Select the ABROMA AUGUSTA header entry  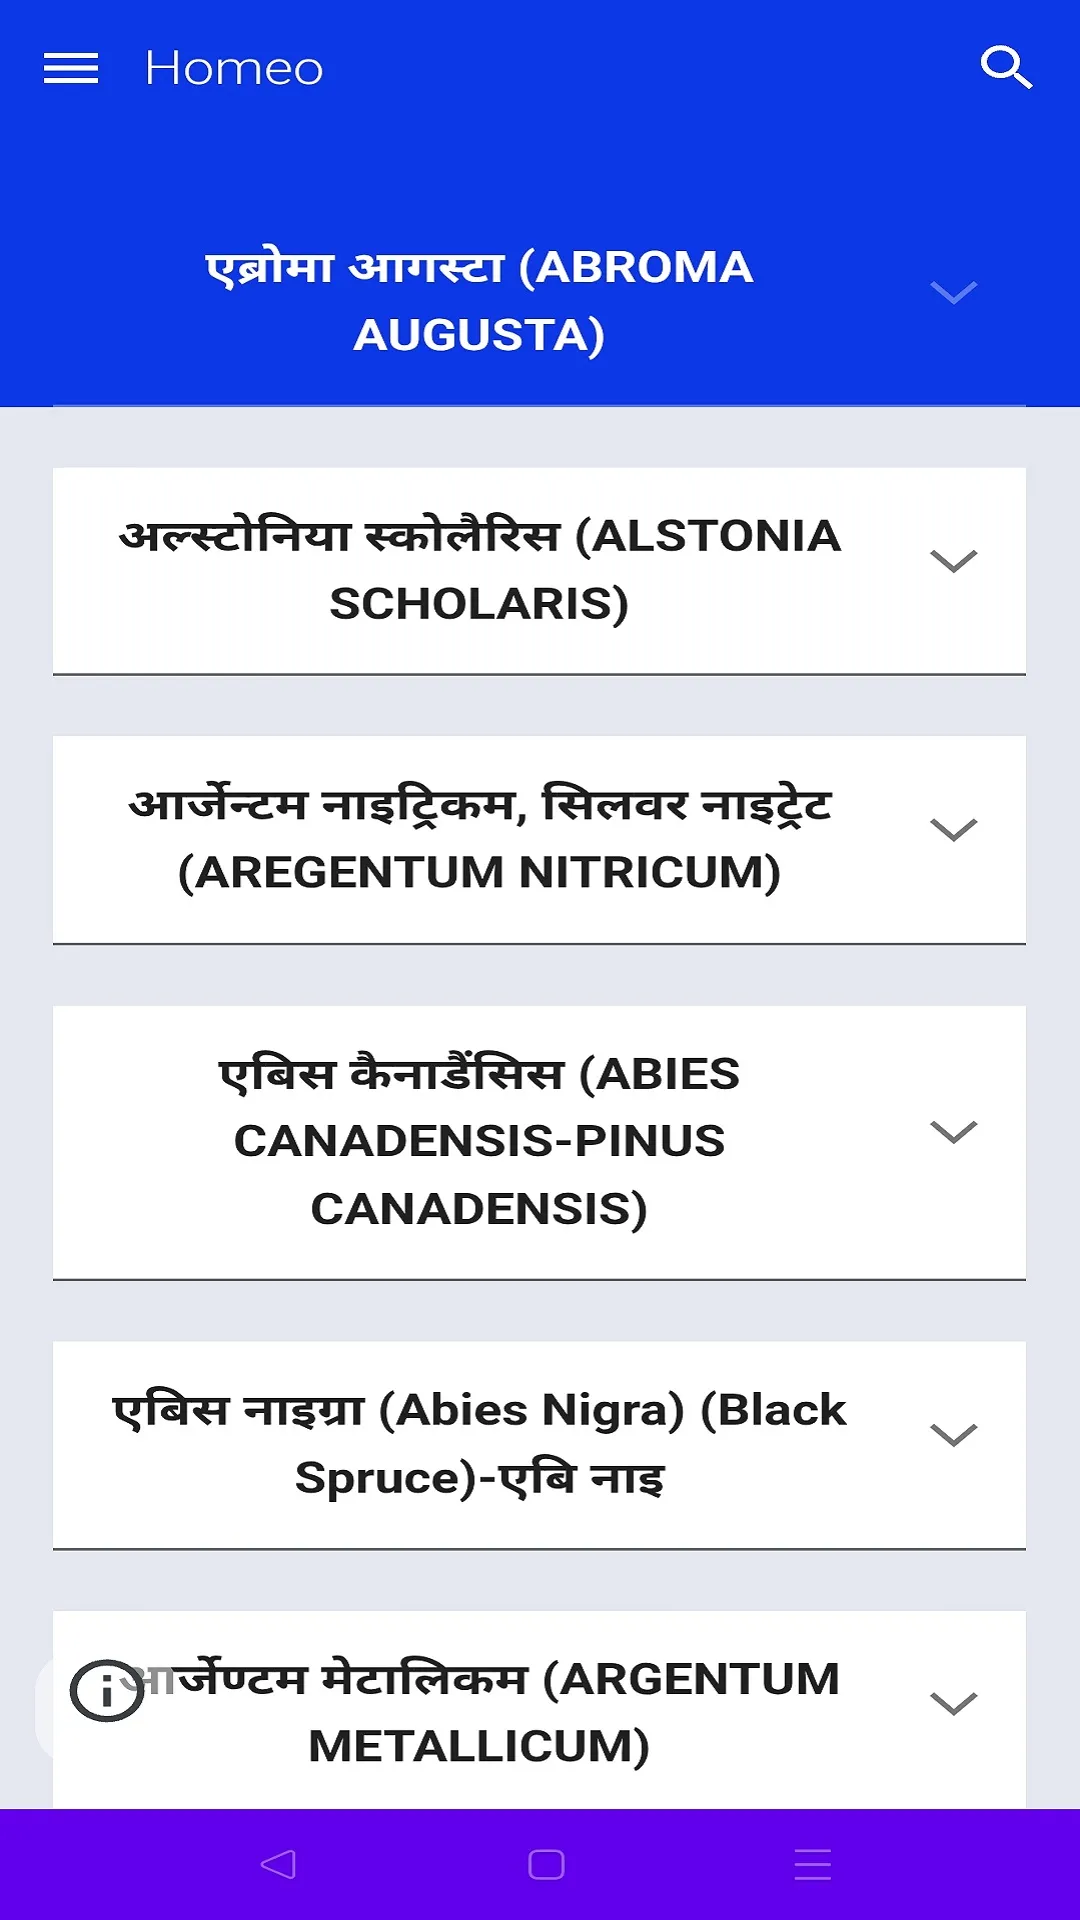pos(479,300)
